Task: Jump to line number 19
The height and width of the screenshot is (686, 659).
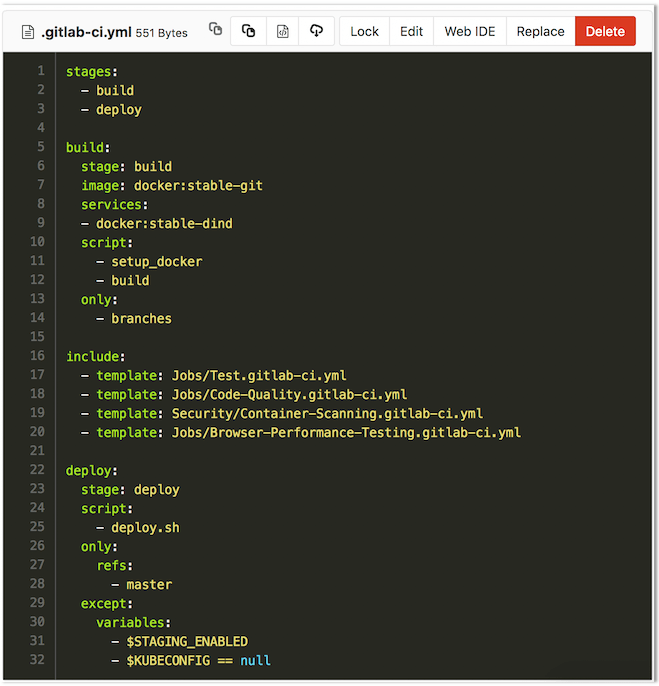Action: tap(37, 412)
